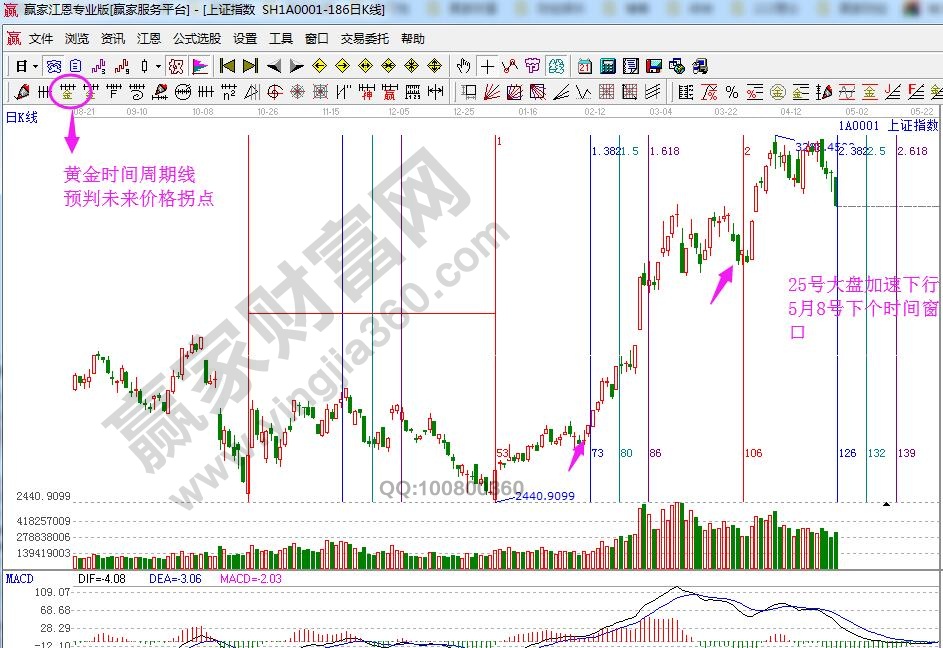Image resolution: width=943 pixels, height=648 pixels.
Task: Open the 交易委托 menu
Action: click(365, 39)
